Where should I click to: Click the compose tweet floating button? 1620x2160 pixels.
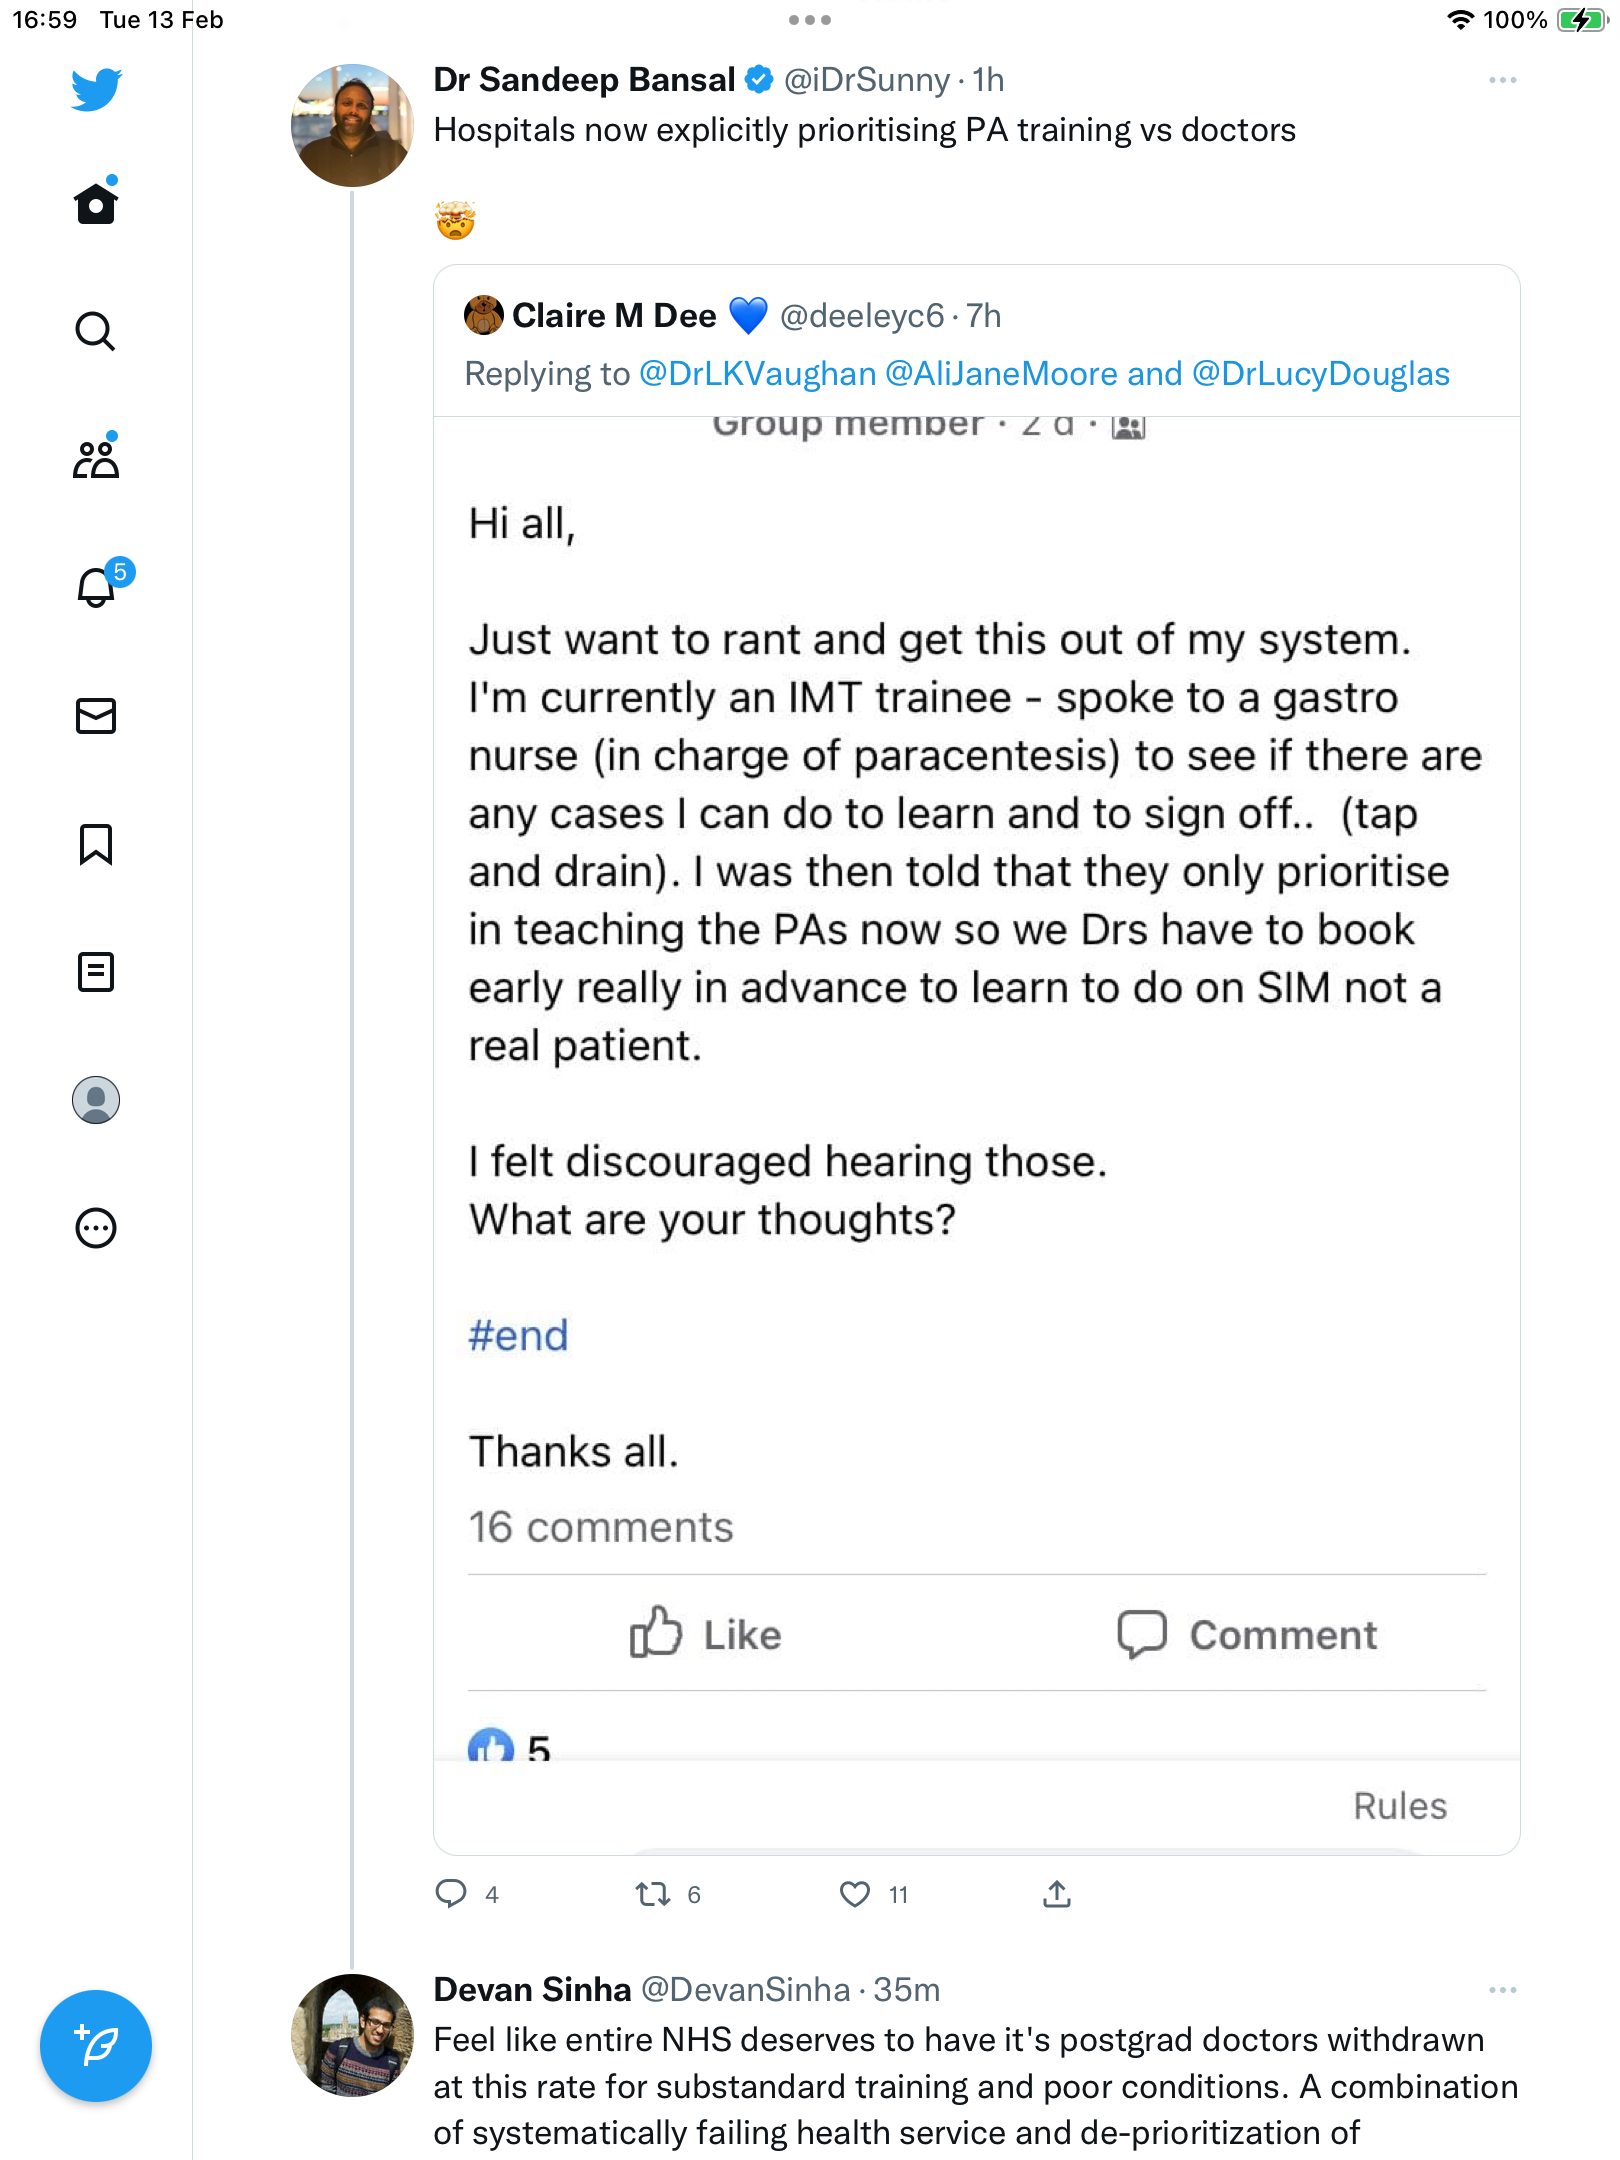(x=96, y=2046)
